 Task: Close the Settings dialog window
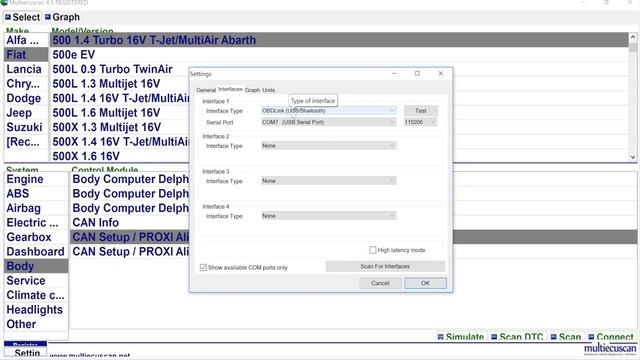click(x=440, y=73)
